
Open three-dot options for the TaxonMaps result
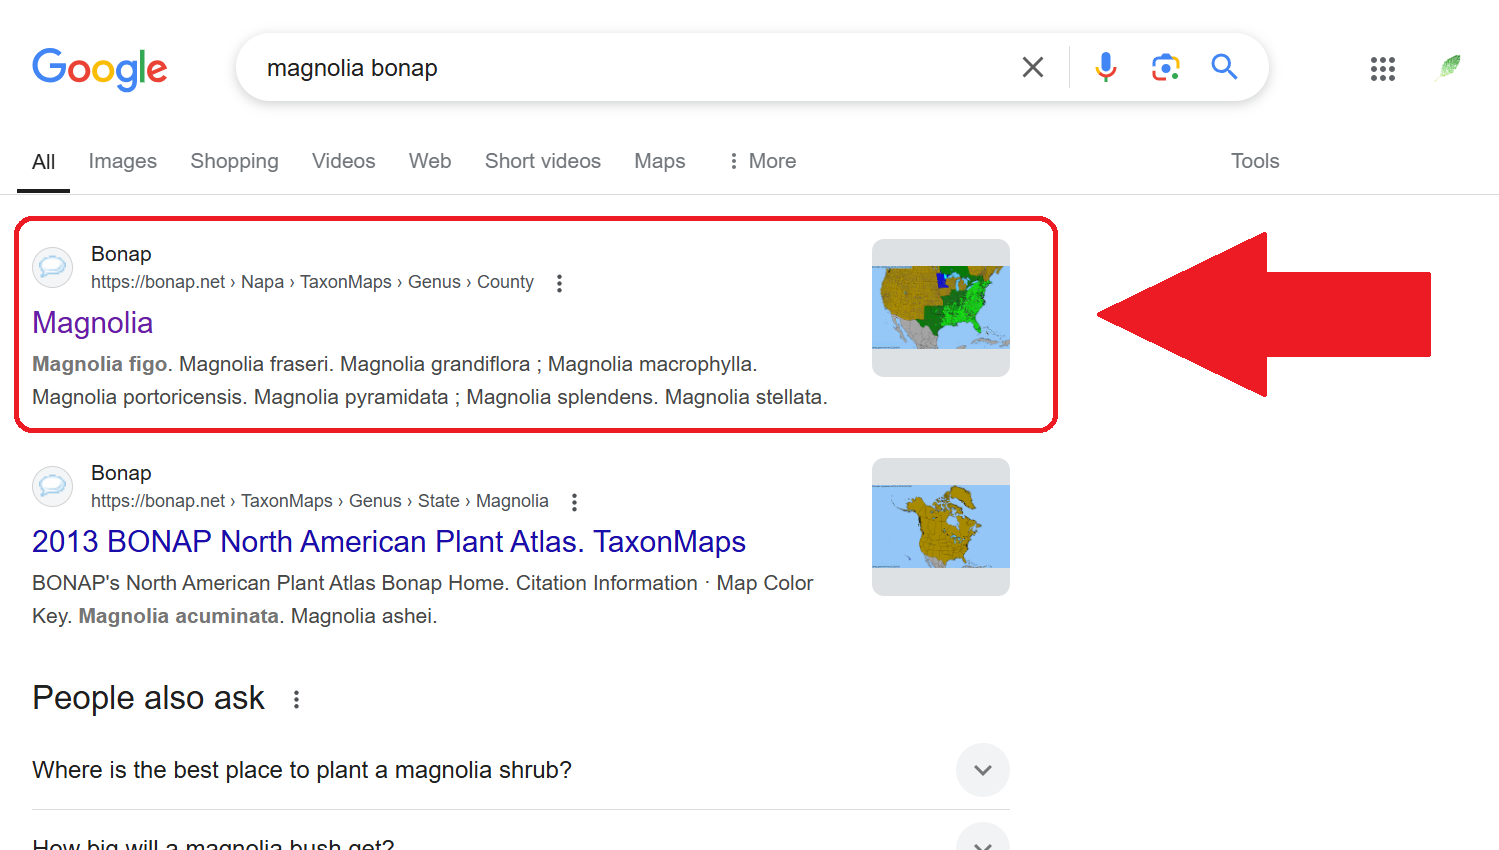tap(574, 502)
